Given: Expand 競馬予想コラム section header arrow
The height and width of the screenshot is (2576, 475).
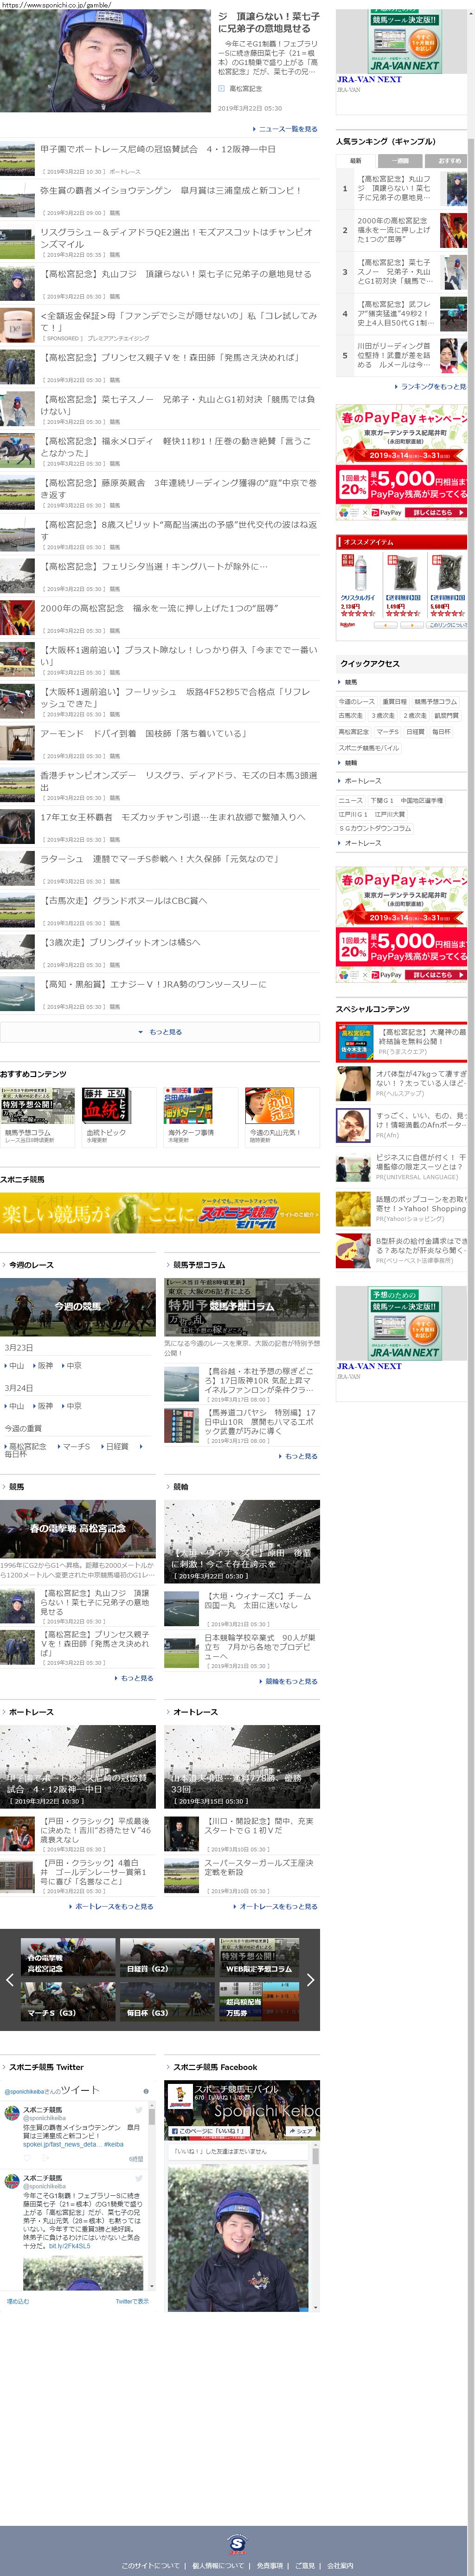Looking at the screenshot, I should click(x=168, y=1265).
